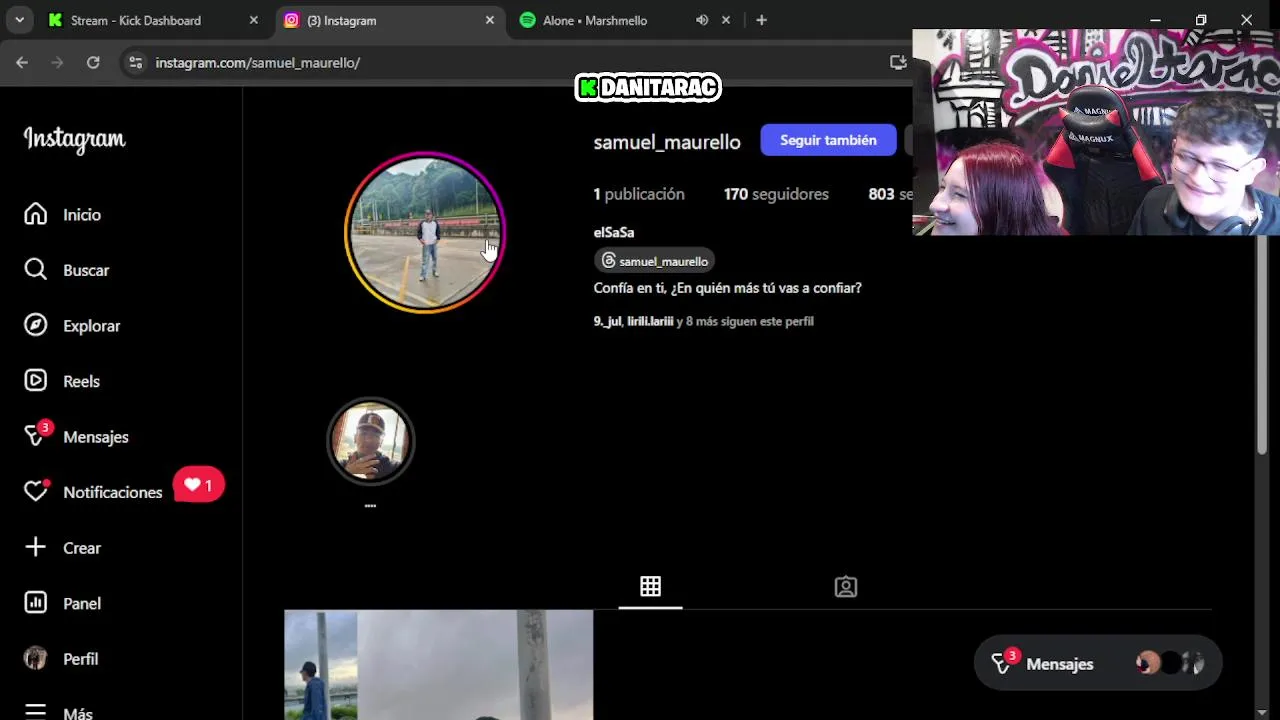This screenshot has height=720, width=1280.
Task: Click the Explorar label
Action: (x=92, y=326)
